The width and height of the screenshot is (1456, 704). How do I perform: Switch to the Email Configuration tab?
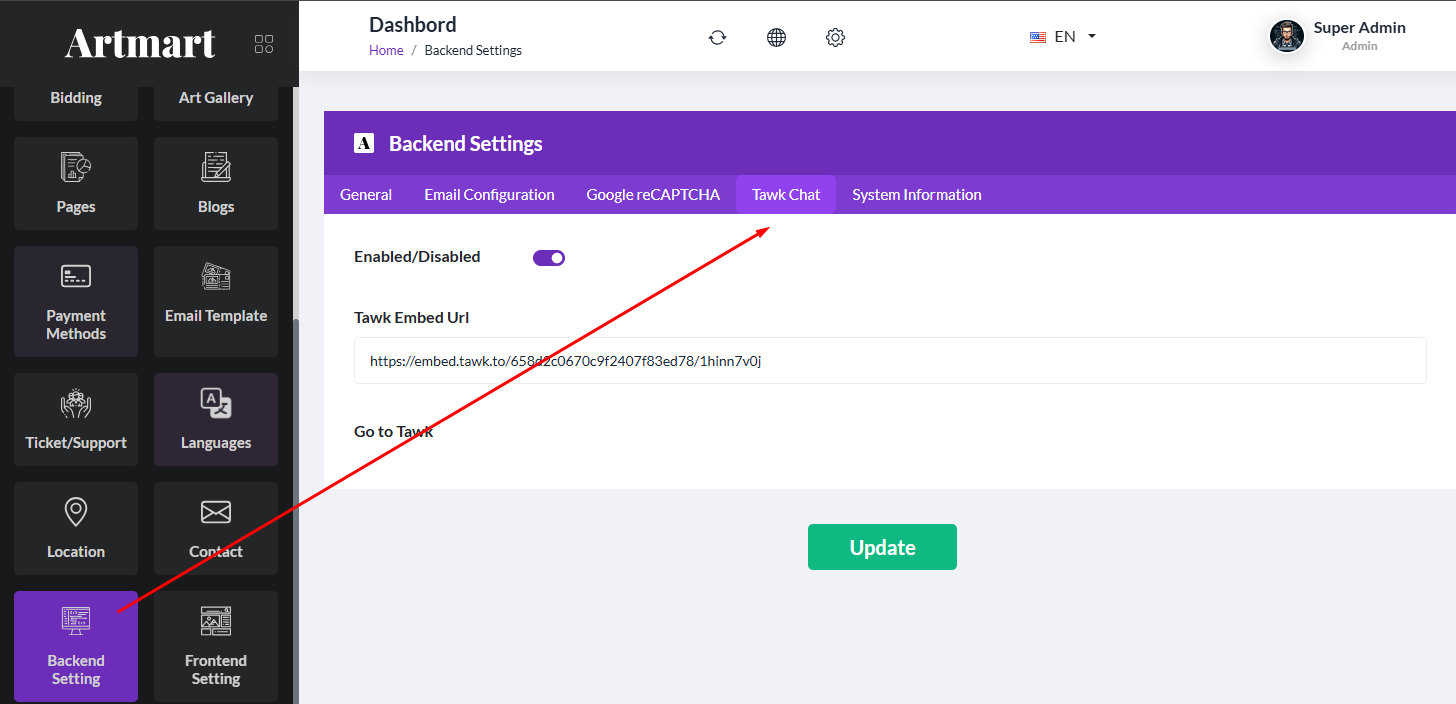[x=489, y=195]
